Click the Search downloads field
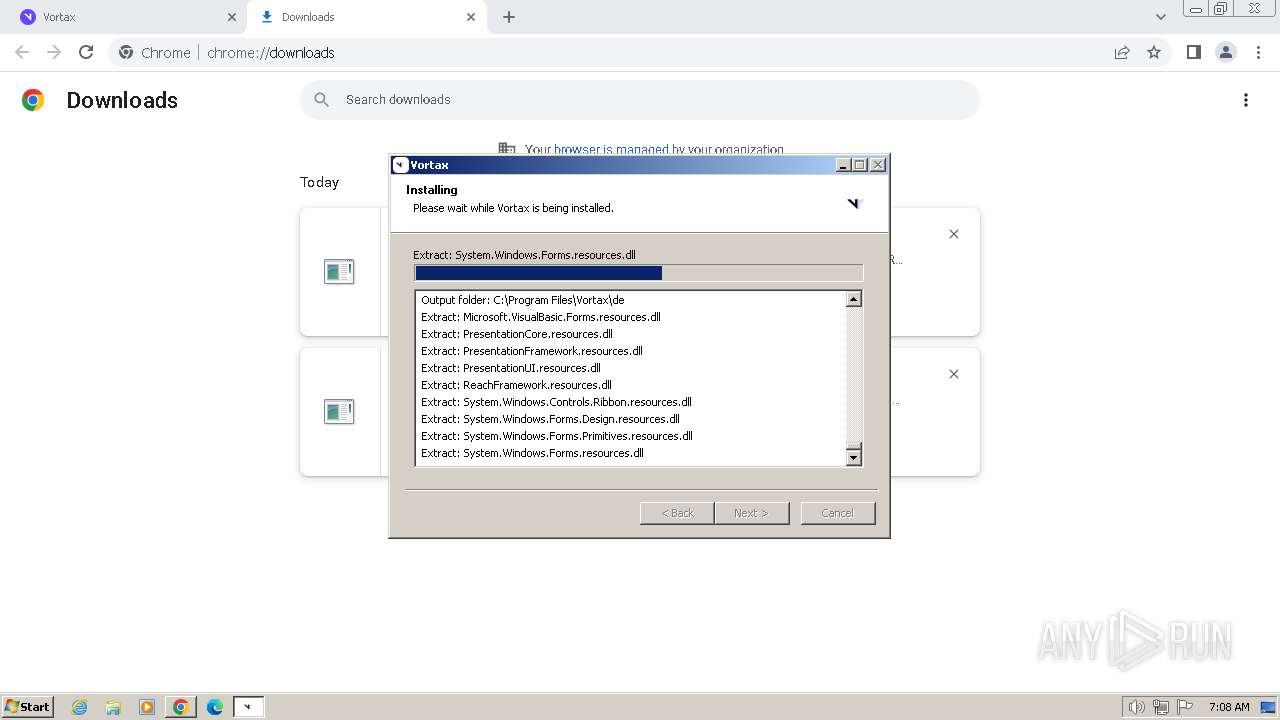Image resolution: width=1280 pixels, height=720 pixels. (640, 100)
